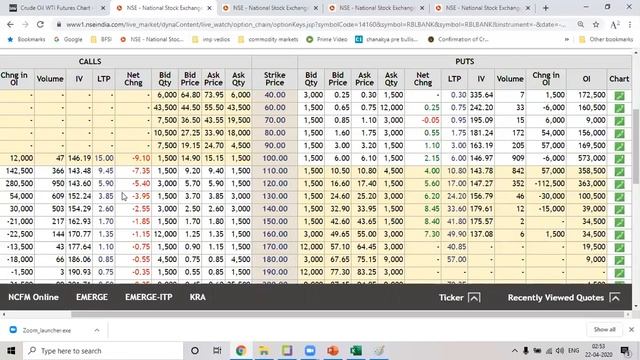Click EMERGE-ITP footer link
640x360 pixels.
pos(149,297)
